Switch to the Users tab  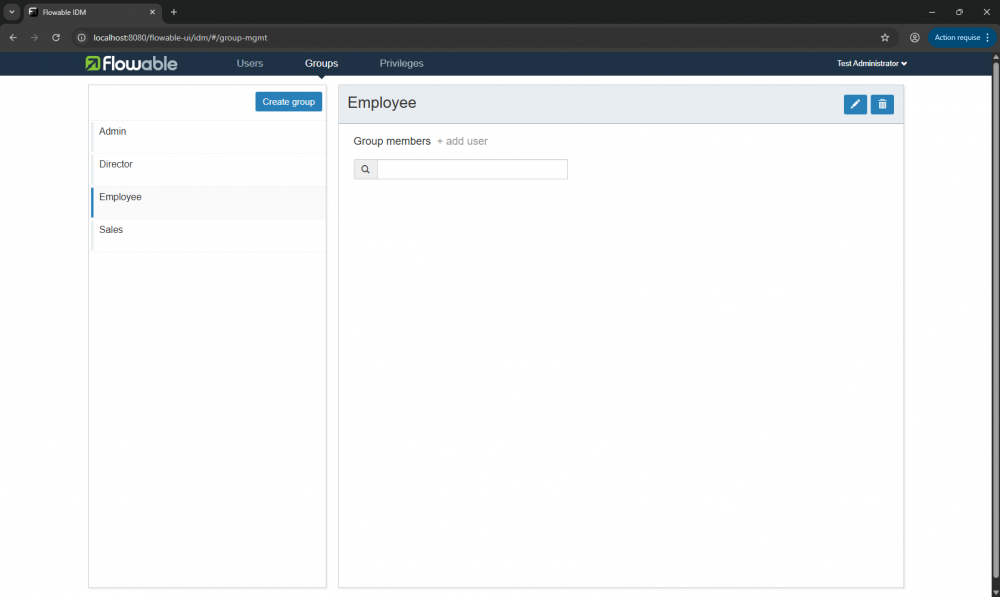click(250, 63)
